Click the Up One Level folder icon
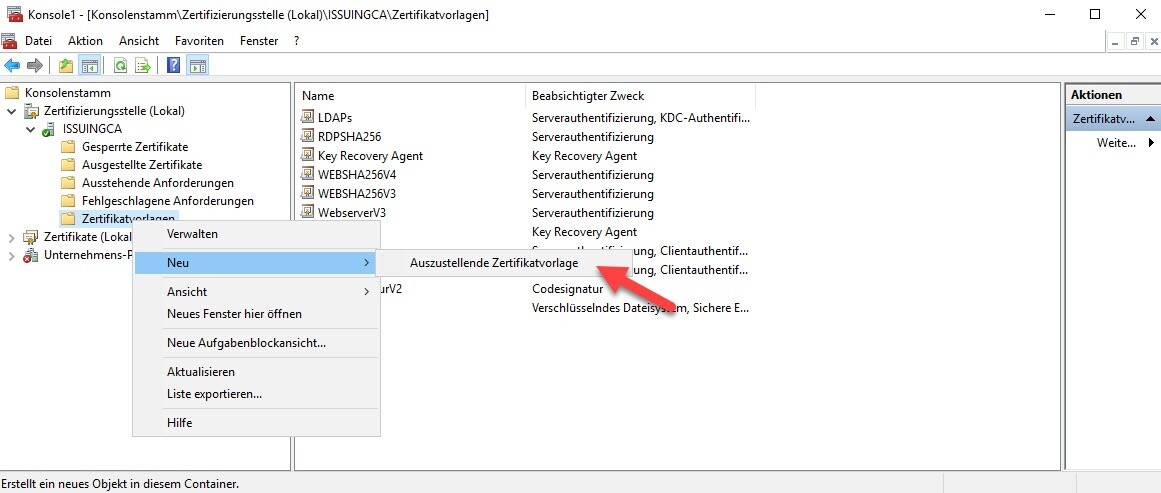This screenshot has width=1161, height=493. click(66, 66)
